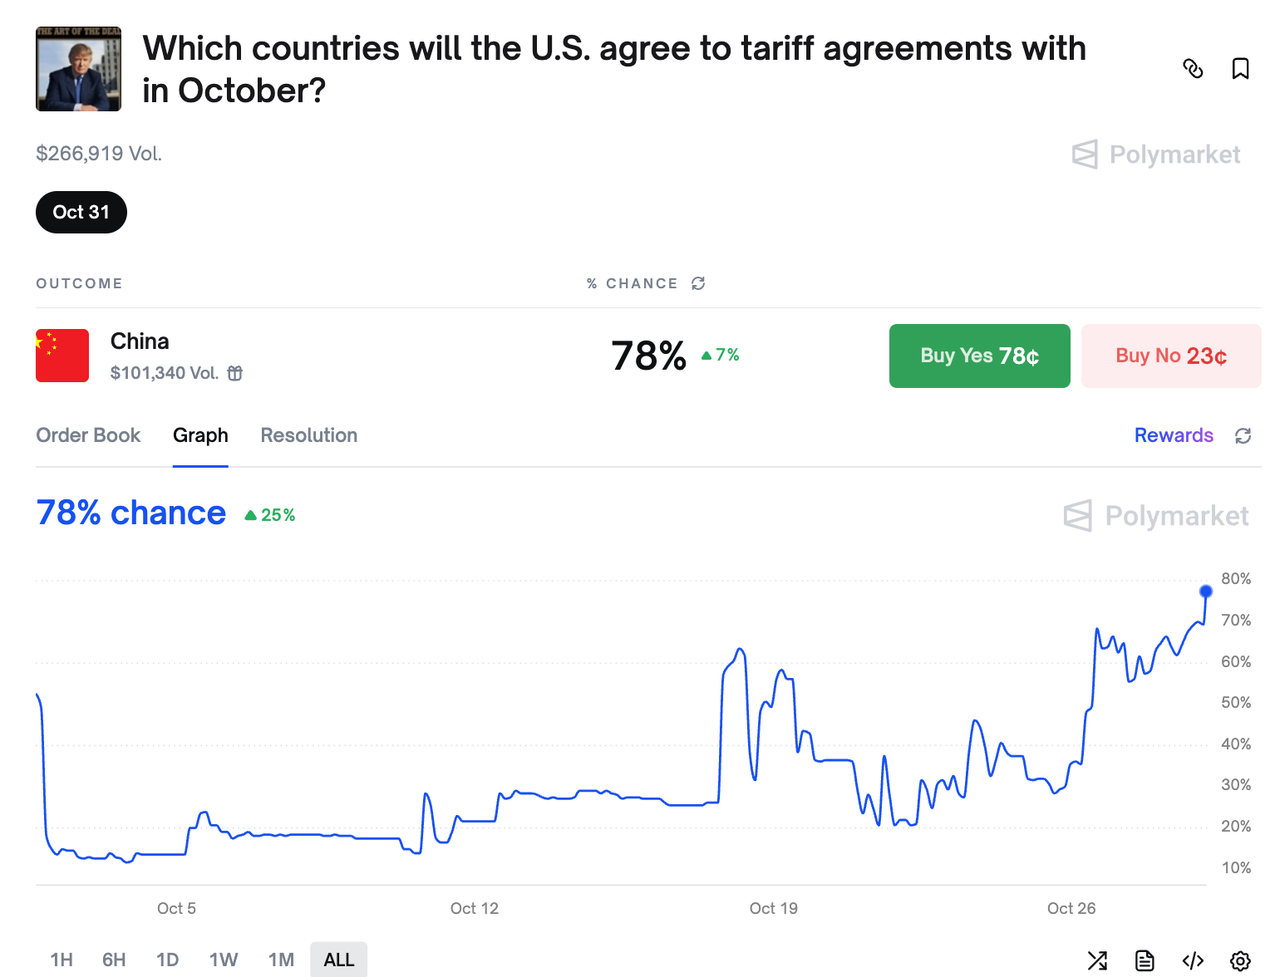Switch chart to 1W range
The width and height of the screenshot is (1280, 977).
(223, 960)
